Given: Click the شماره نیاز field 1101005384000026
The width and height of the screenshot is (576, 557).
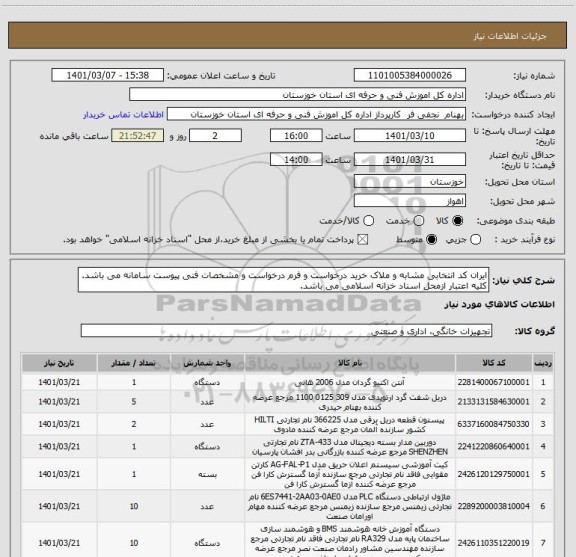Looking at the screenshot, I should [410, 75].
